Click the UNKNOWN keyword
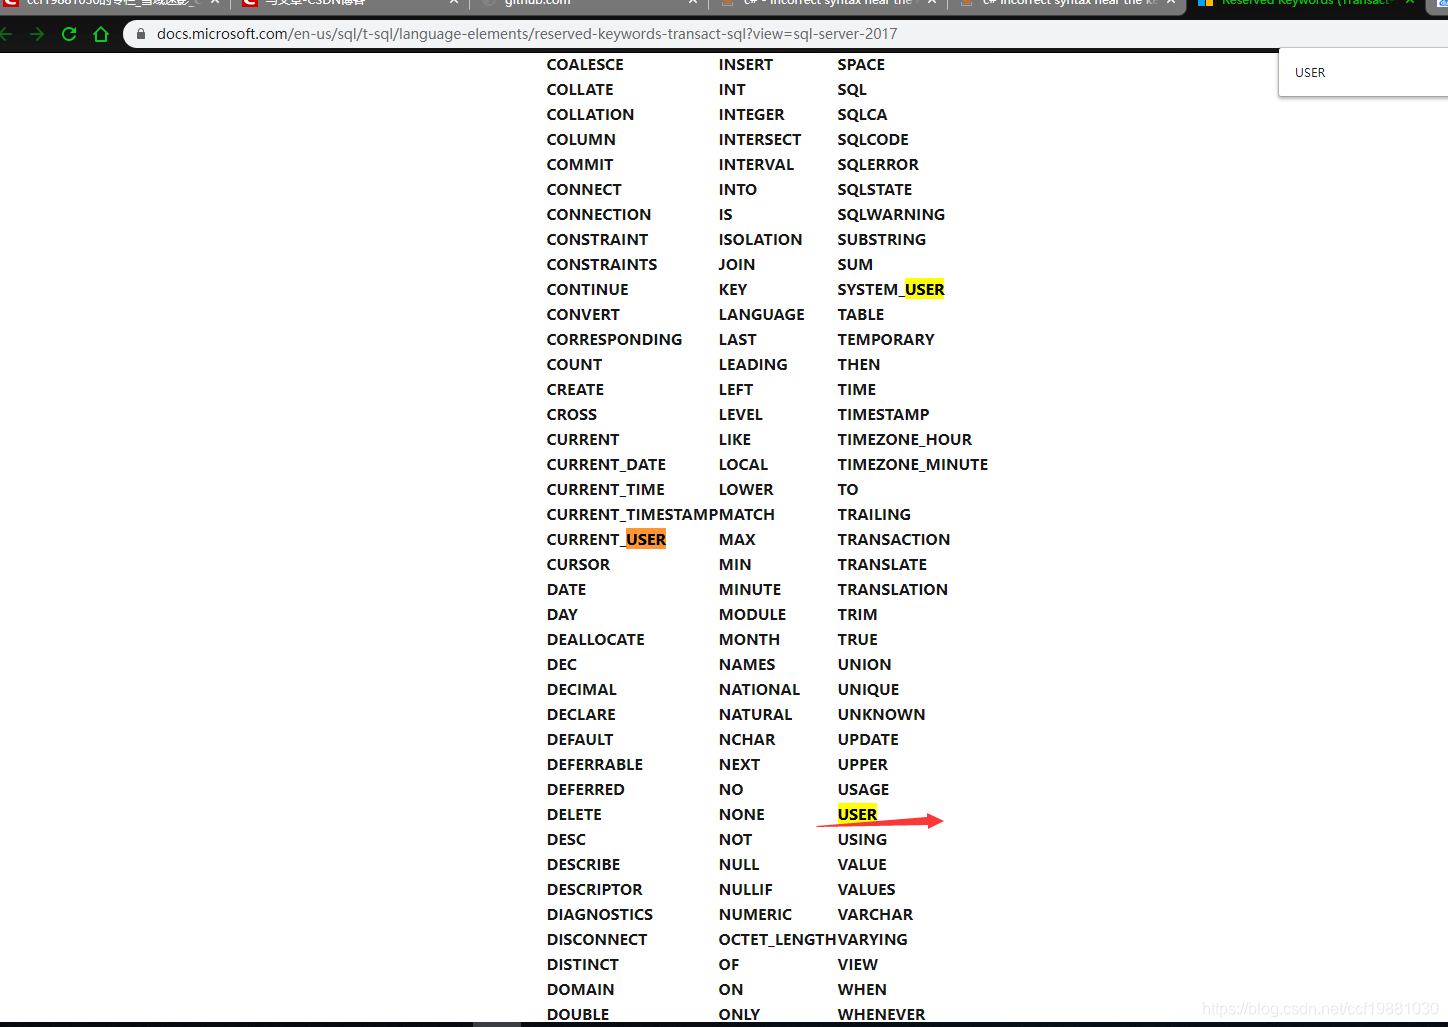This screenshot has width=1448, height=1027. coord(881,715)
